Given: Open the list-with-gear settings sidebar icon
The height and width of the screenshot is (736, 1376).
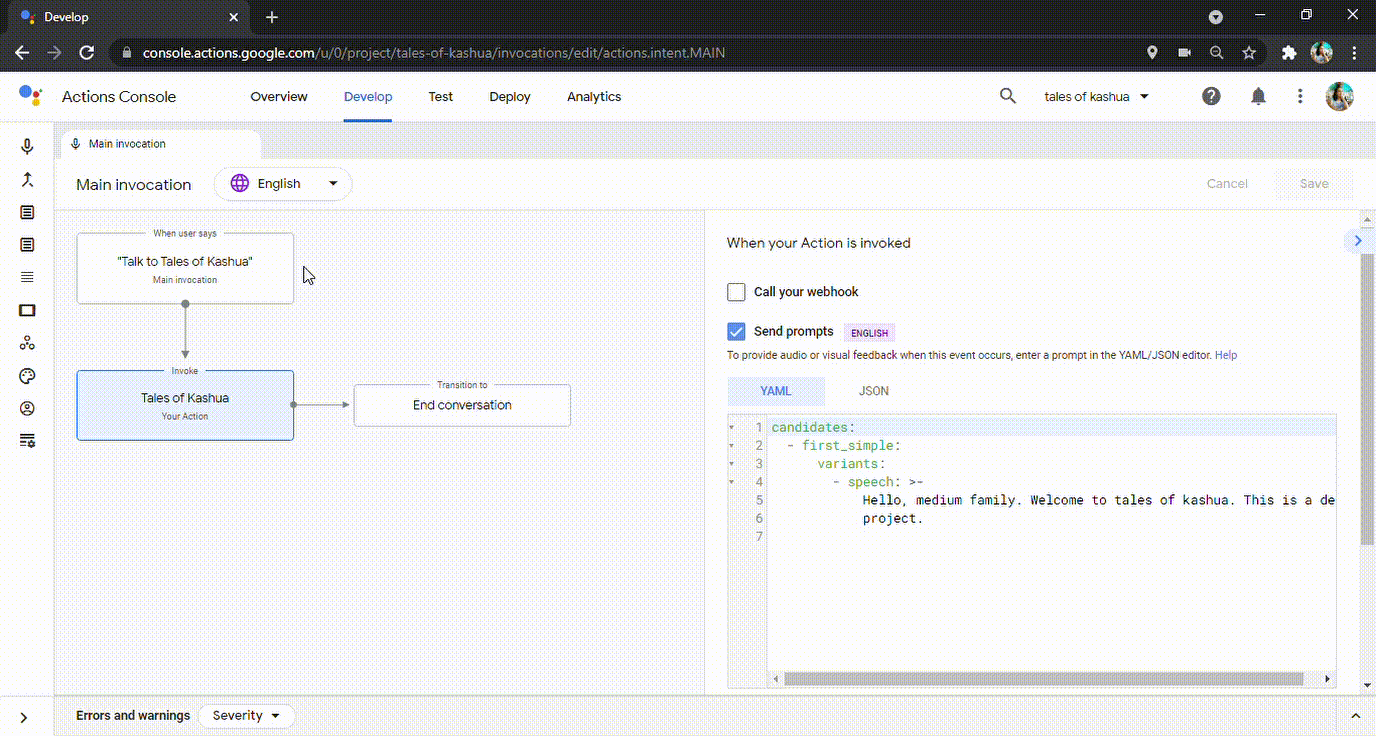Looking at the screenshot, I should 27,441.
